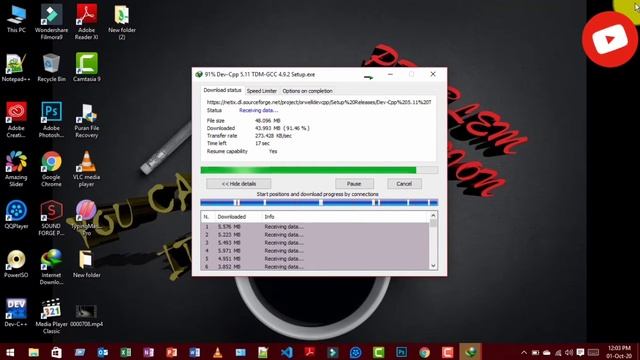Screen dimensions: 640x360
Task: Open Notepad++ desktop shortcut
Action: (x=16, y=68)
